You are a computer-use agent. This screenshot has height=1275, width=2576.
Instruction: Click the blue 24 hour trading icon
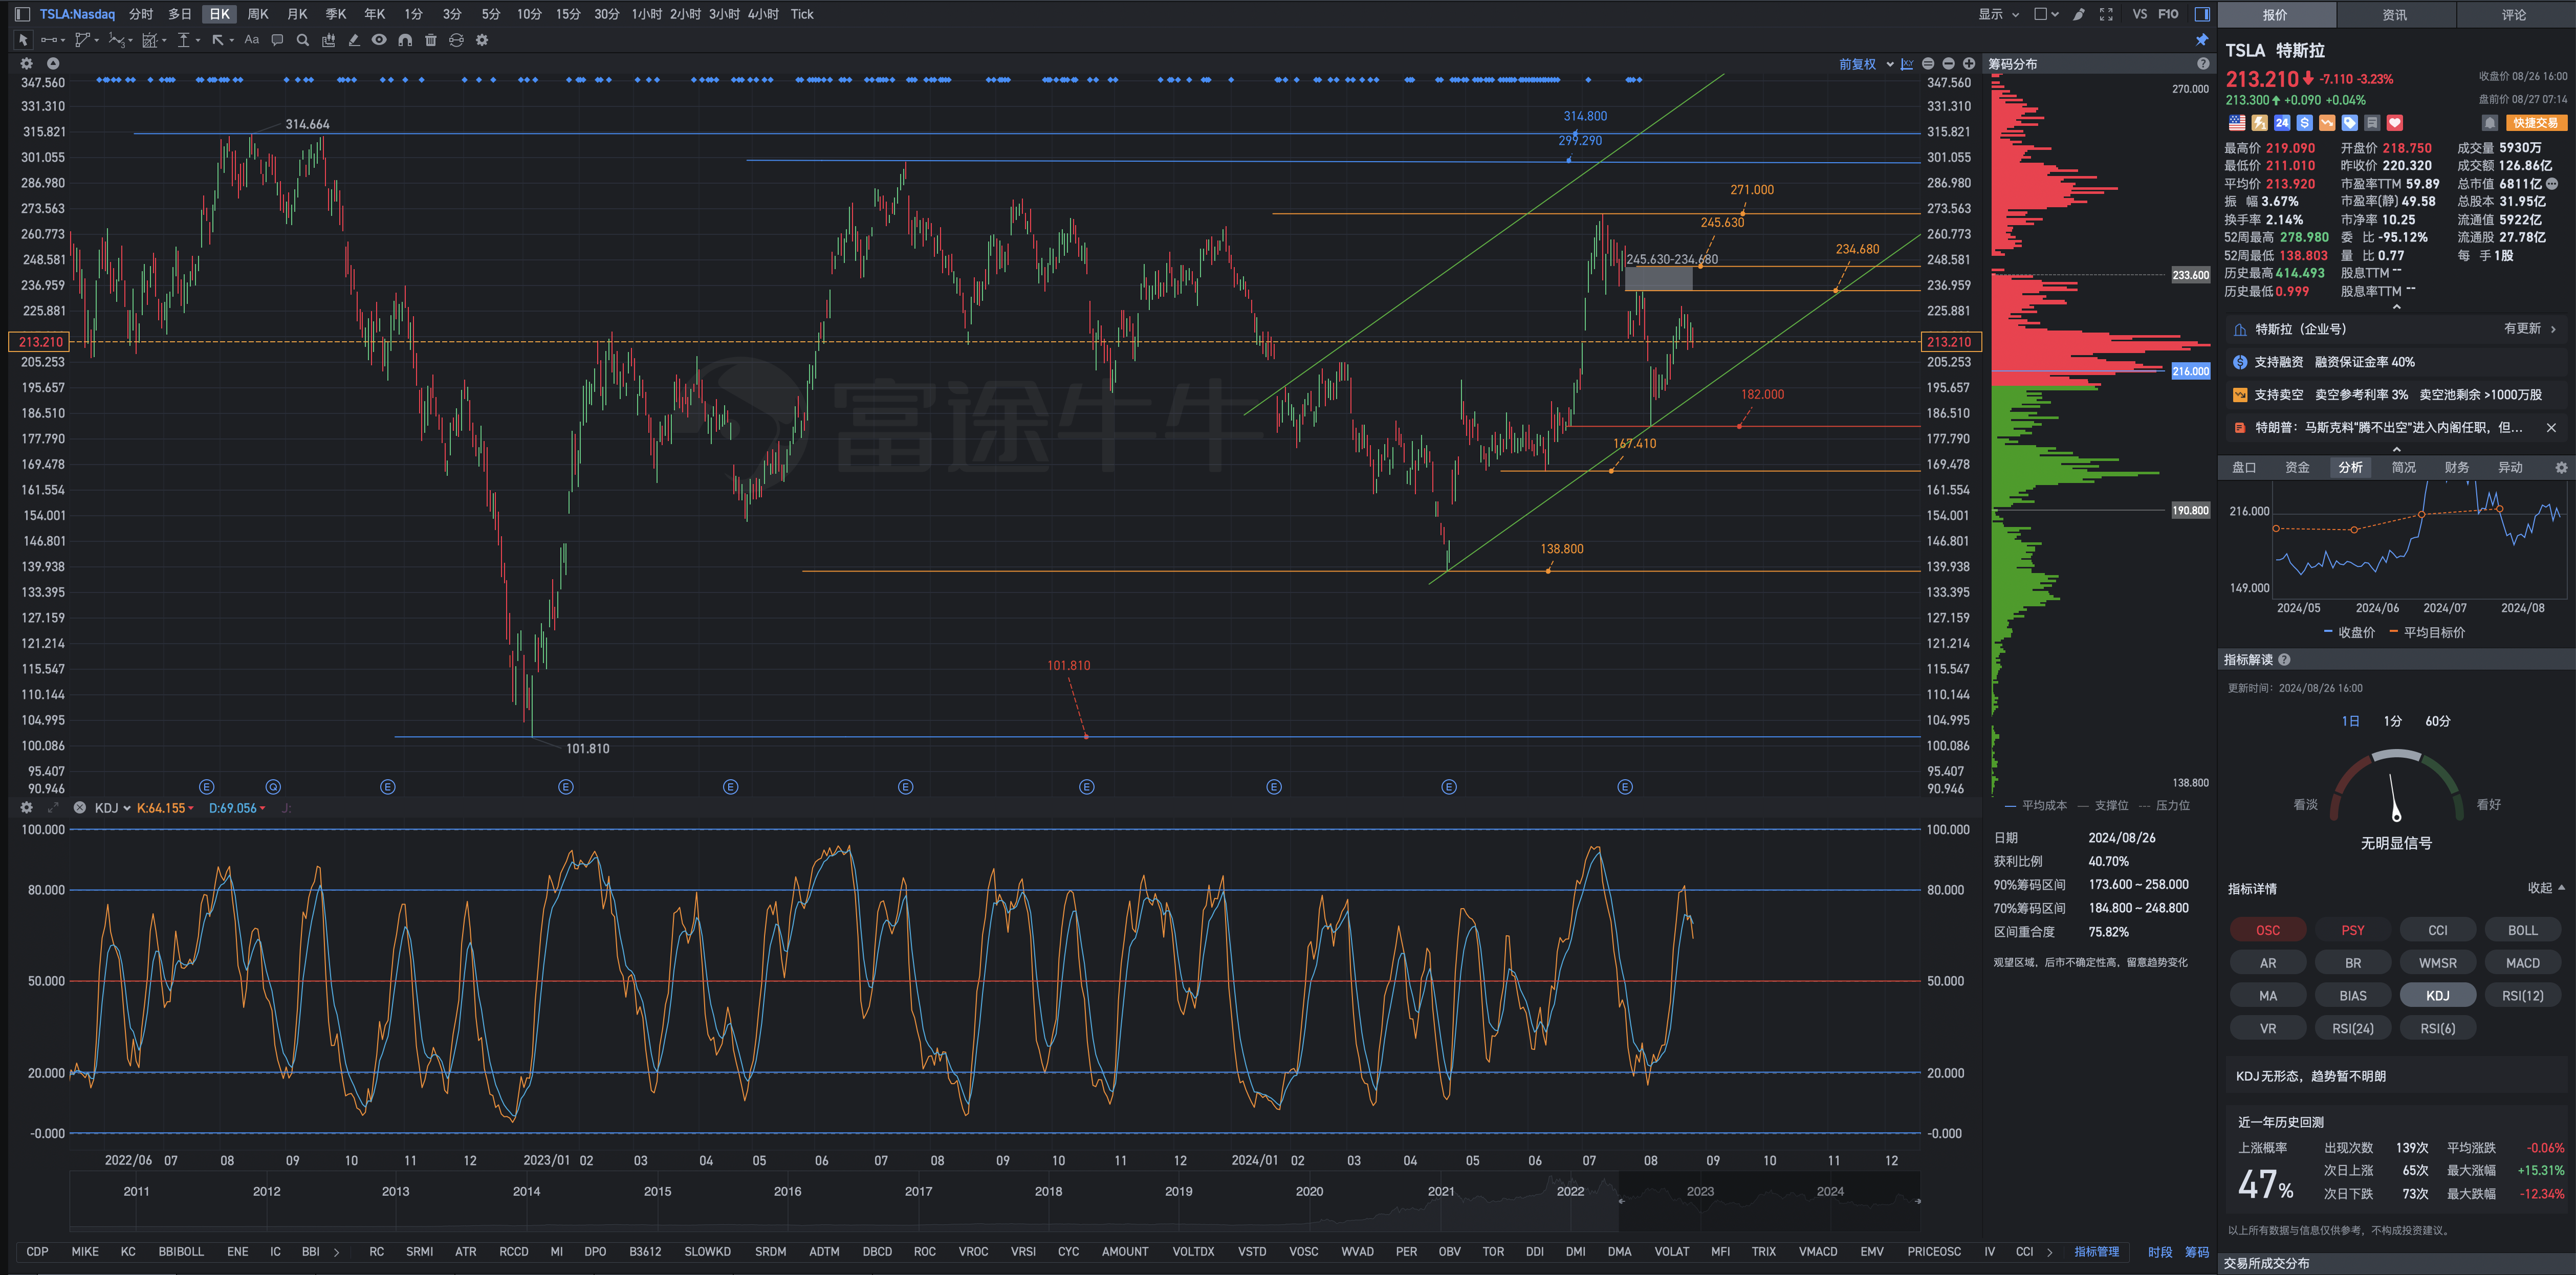(2282, 123)
